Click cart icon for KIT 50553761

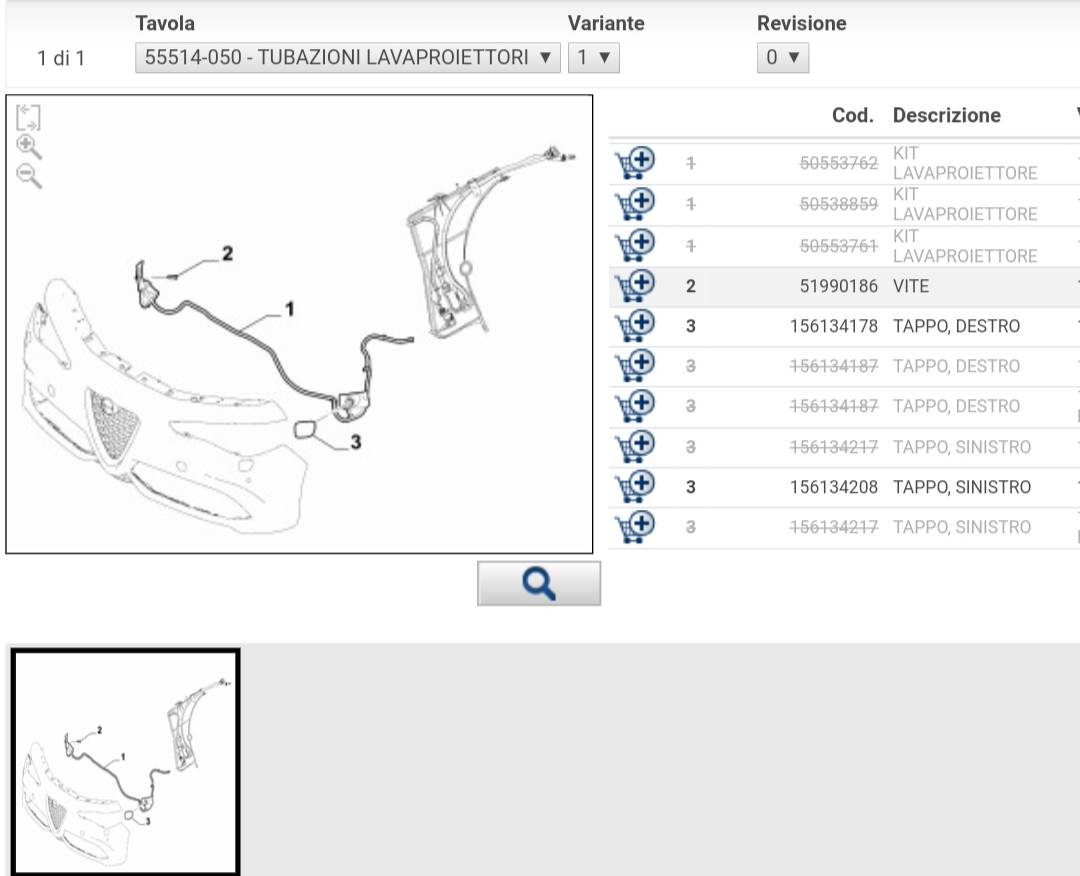point(634,245)
